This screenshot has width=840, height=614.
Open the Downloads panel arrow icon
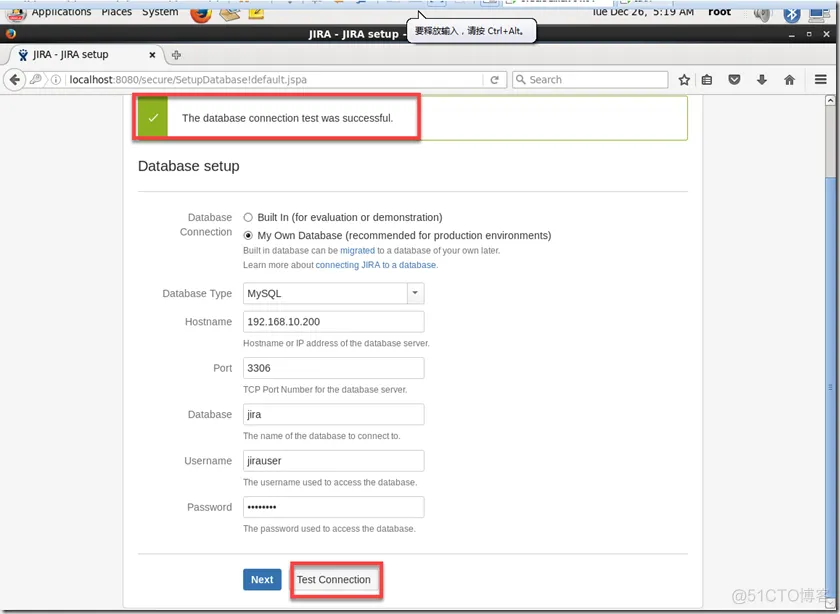761,79
